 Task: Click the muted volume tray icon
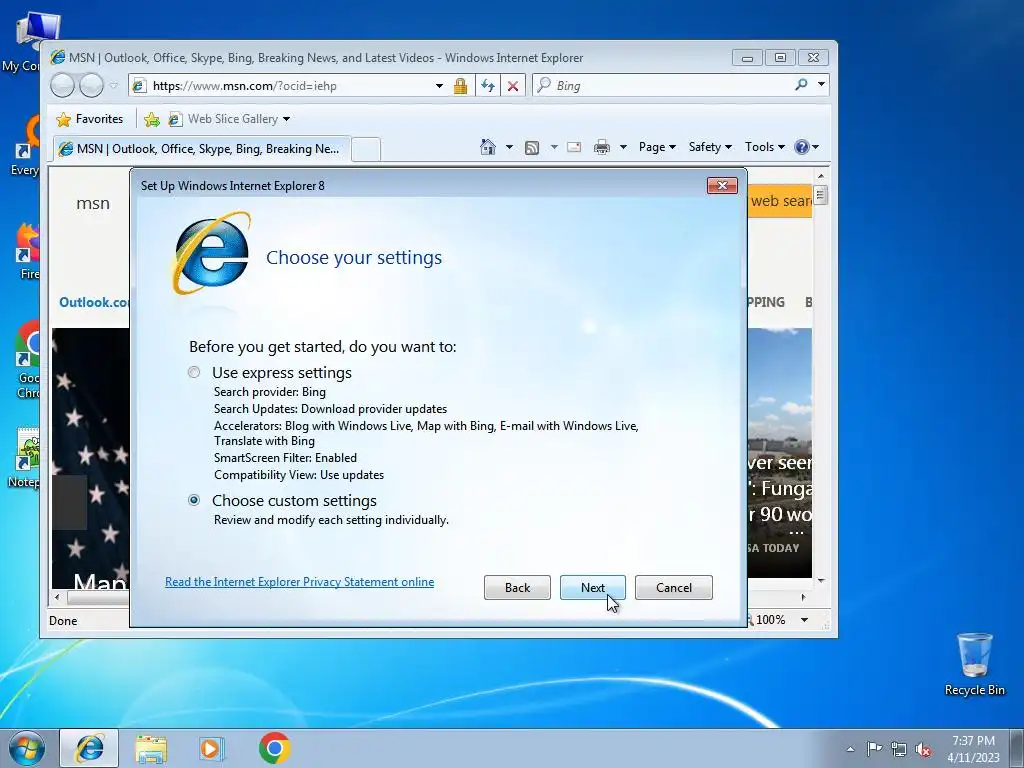pos(923,749)
